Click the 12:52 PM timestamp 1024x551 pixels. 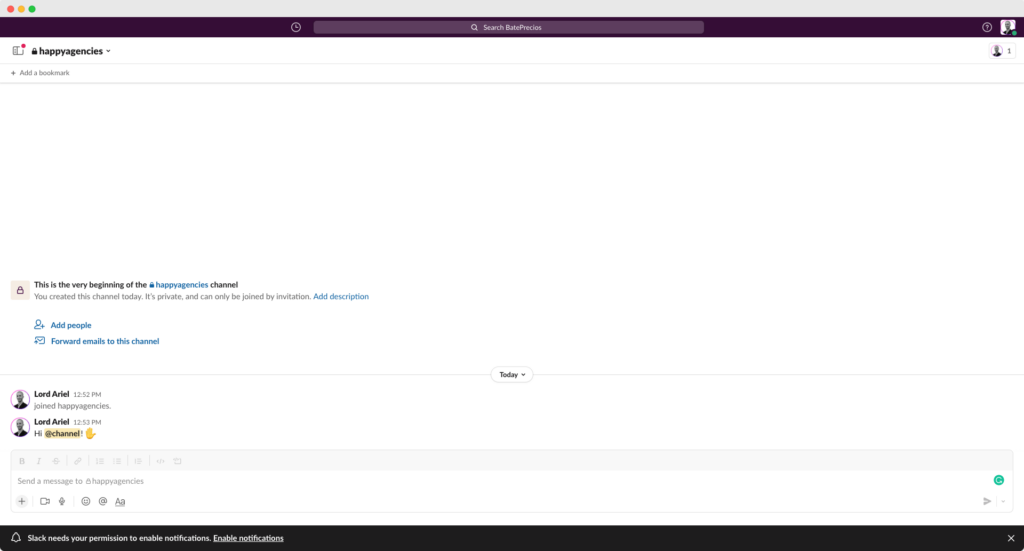pyautogui.click(x=87, y=395)
